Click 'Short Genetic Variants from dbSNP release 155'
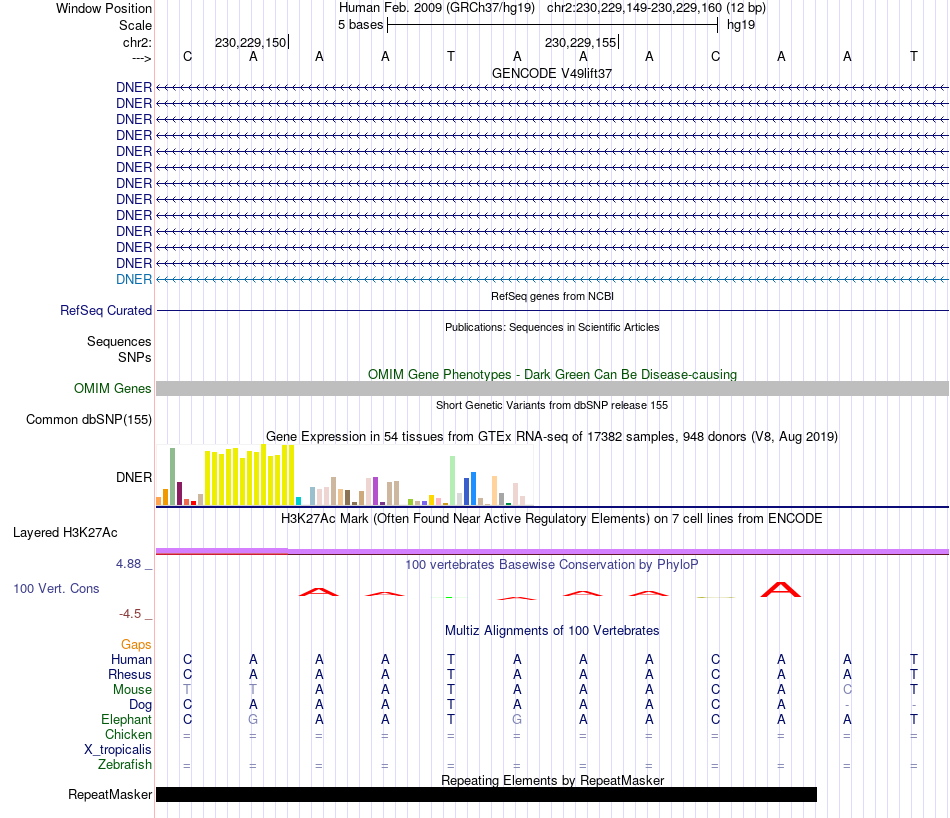Image resolution: width=950 pixels, height=818 pixels. pyautogui.click(x=552, y=405)
